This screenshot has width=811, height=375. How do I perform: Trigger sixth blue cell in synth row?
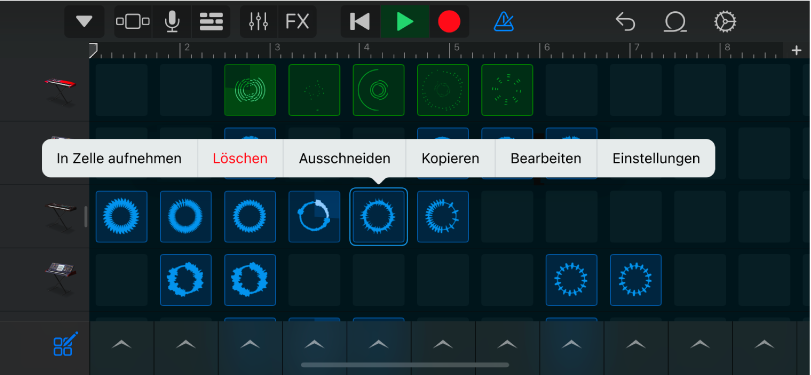[443, 217]
